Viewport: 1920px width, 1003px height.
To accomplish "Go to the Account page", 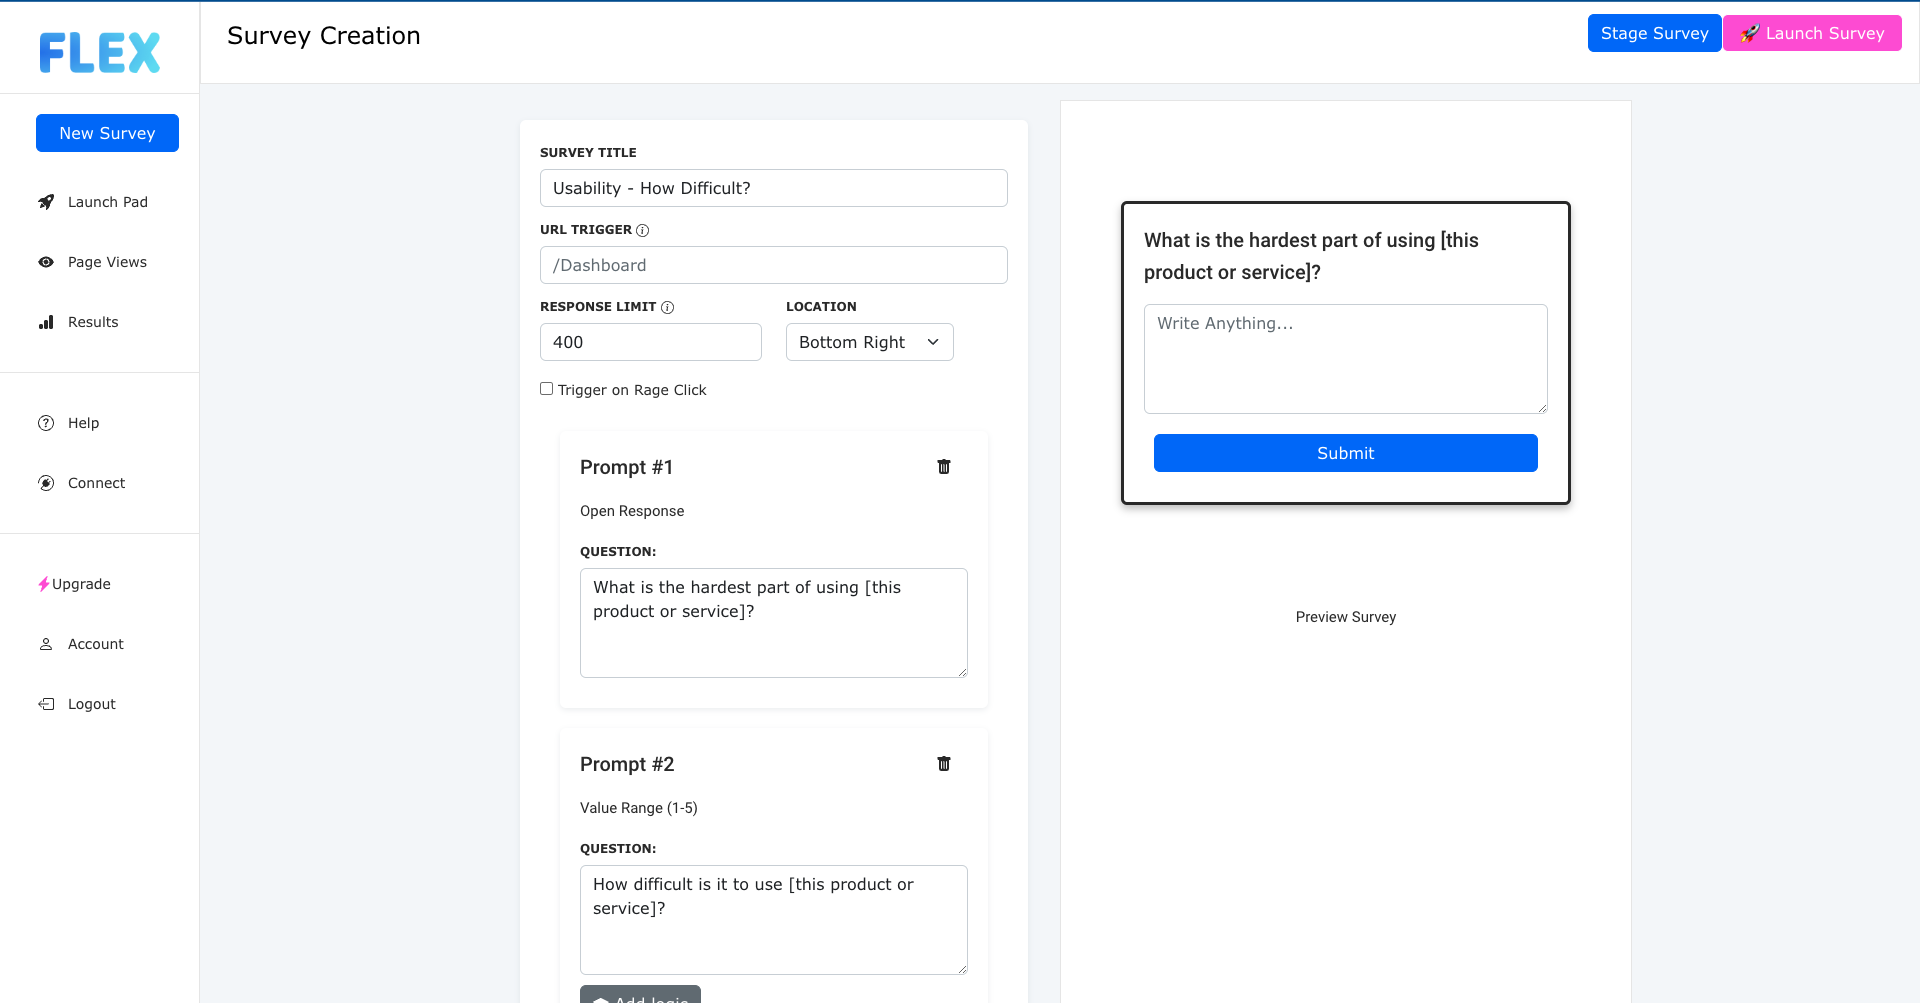I will 95,644.
